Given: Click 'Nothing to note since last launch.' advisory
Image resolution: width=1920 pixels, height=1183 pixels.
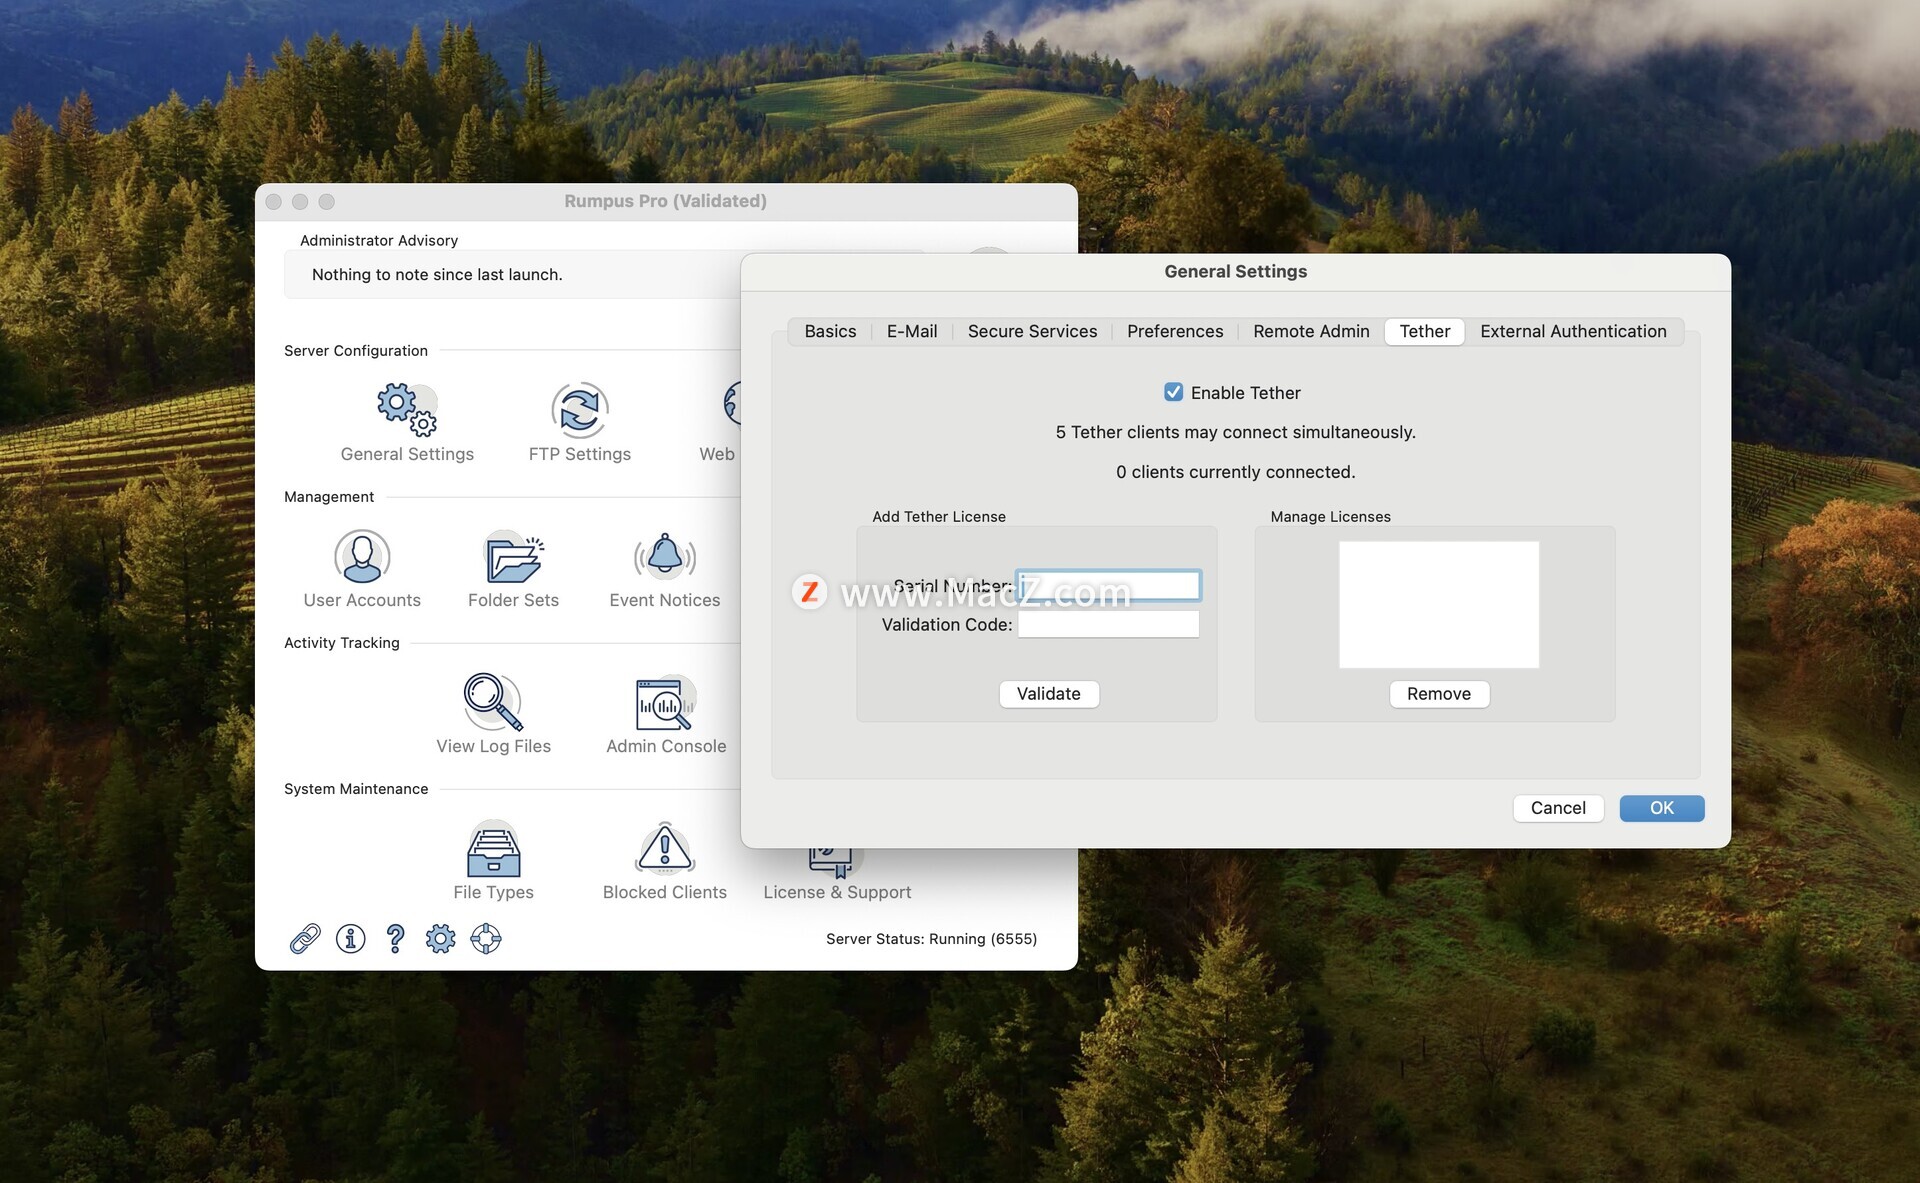Looking at the screenshot, I should tap(437, 274).
